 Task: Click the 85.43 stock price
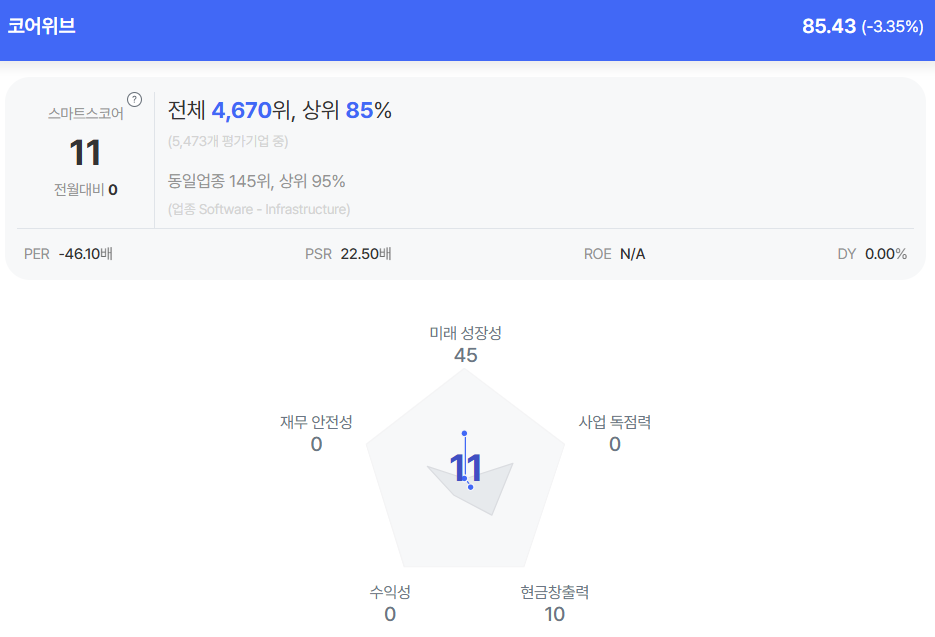[829, 27]
